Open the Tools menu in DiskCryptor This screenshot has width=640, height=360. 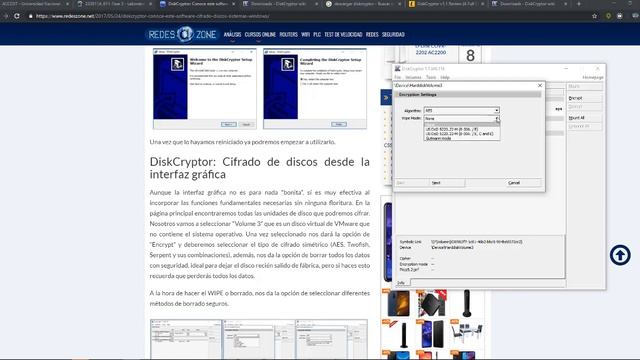pos(431,77)
